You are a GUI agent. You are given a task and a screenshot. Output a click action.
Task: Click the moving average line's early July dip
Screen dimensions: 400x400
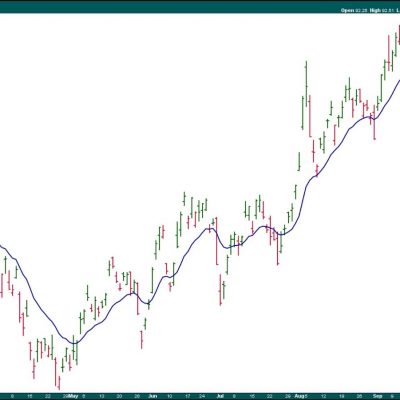tap(227, 247)
